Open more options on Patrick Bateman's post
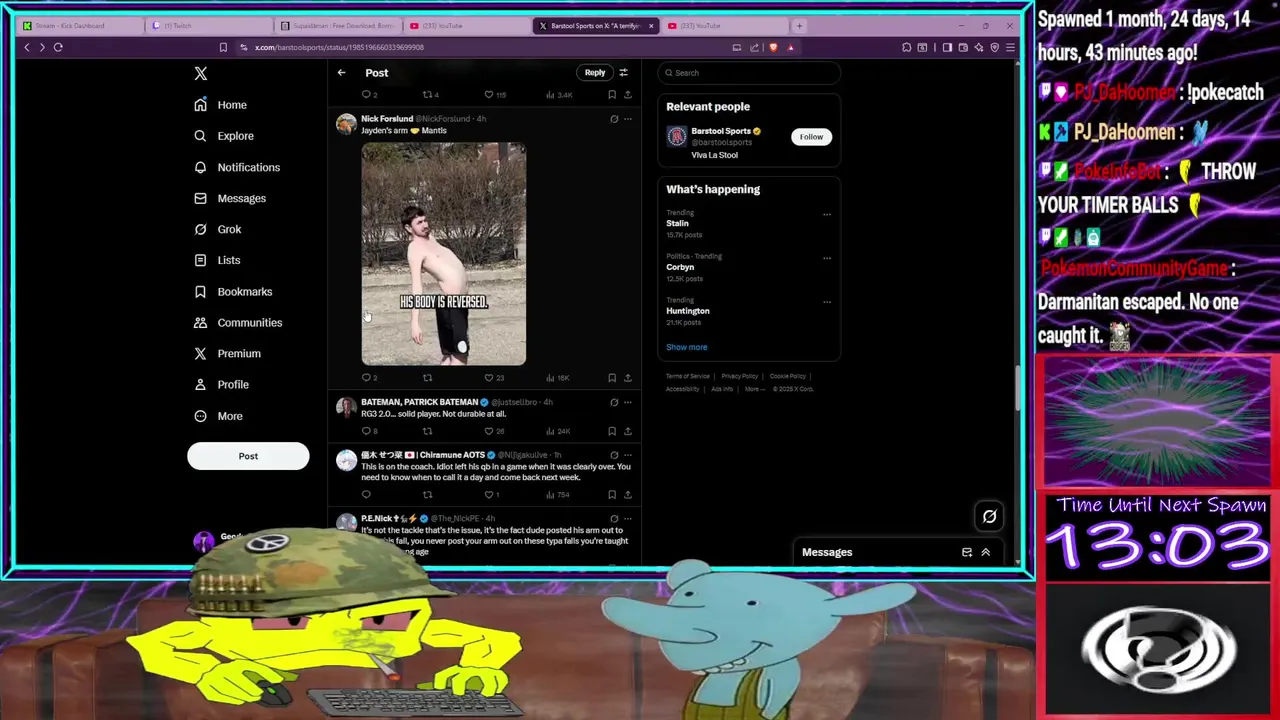1280x720 pixels. point(627,402)
